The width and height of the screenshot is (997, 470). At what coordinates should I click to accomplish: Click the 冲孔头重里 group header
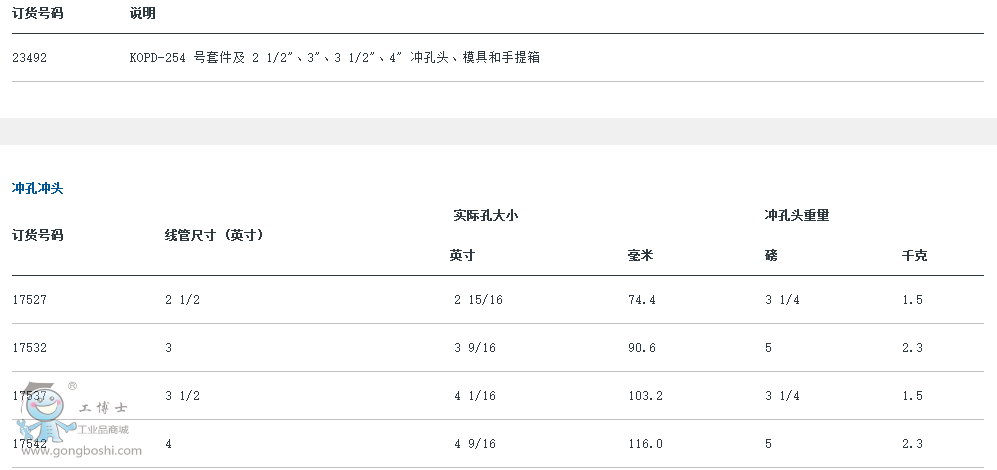tap(797, 216)
